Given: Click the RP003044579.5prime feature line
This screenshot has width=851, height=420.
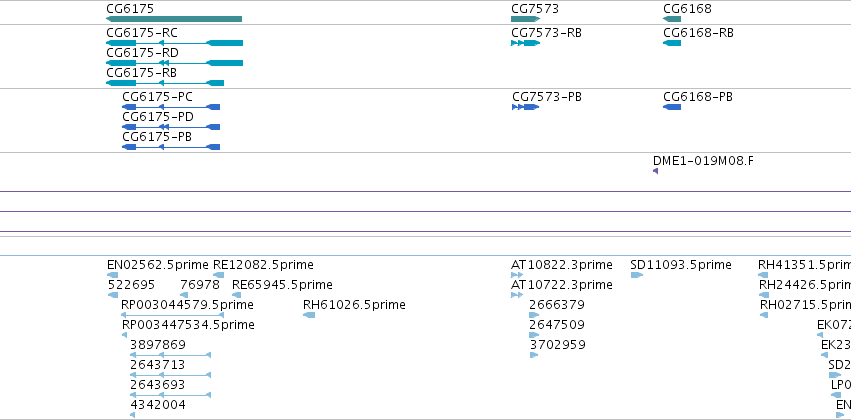Looking at the screenshot, I should point(173,315).
